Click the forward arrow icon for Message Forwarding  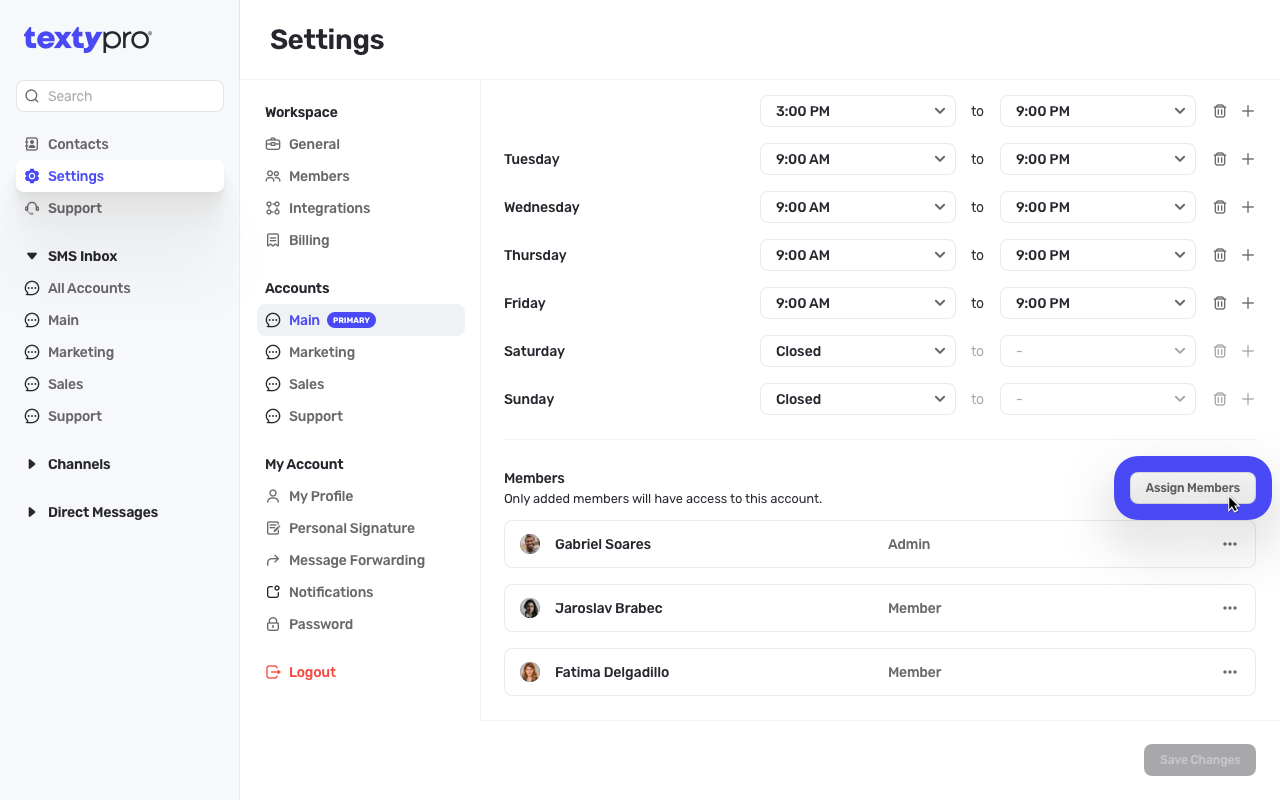pyautogui.click(x=273, y=560)
